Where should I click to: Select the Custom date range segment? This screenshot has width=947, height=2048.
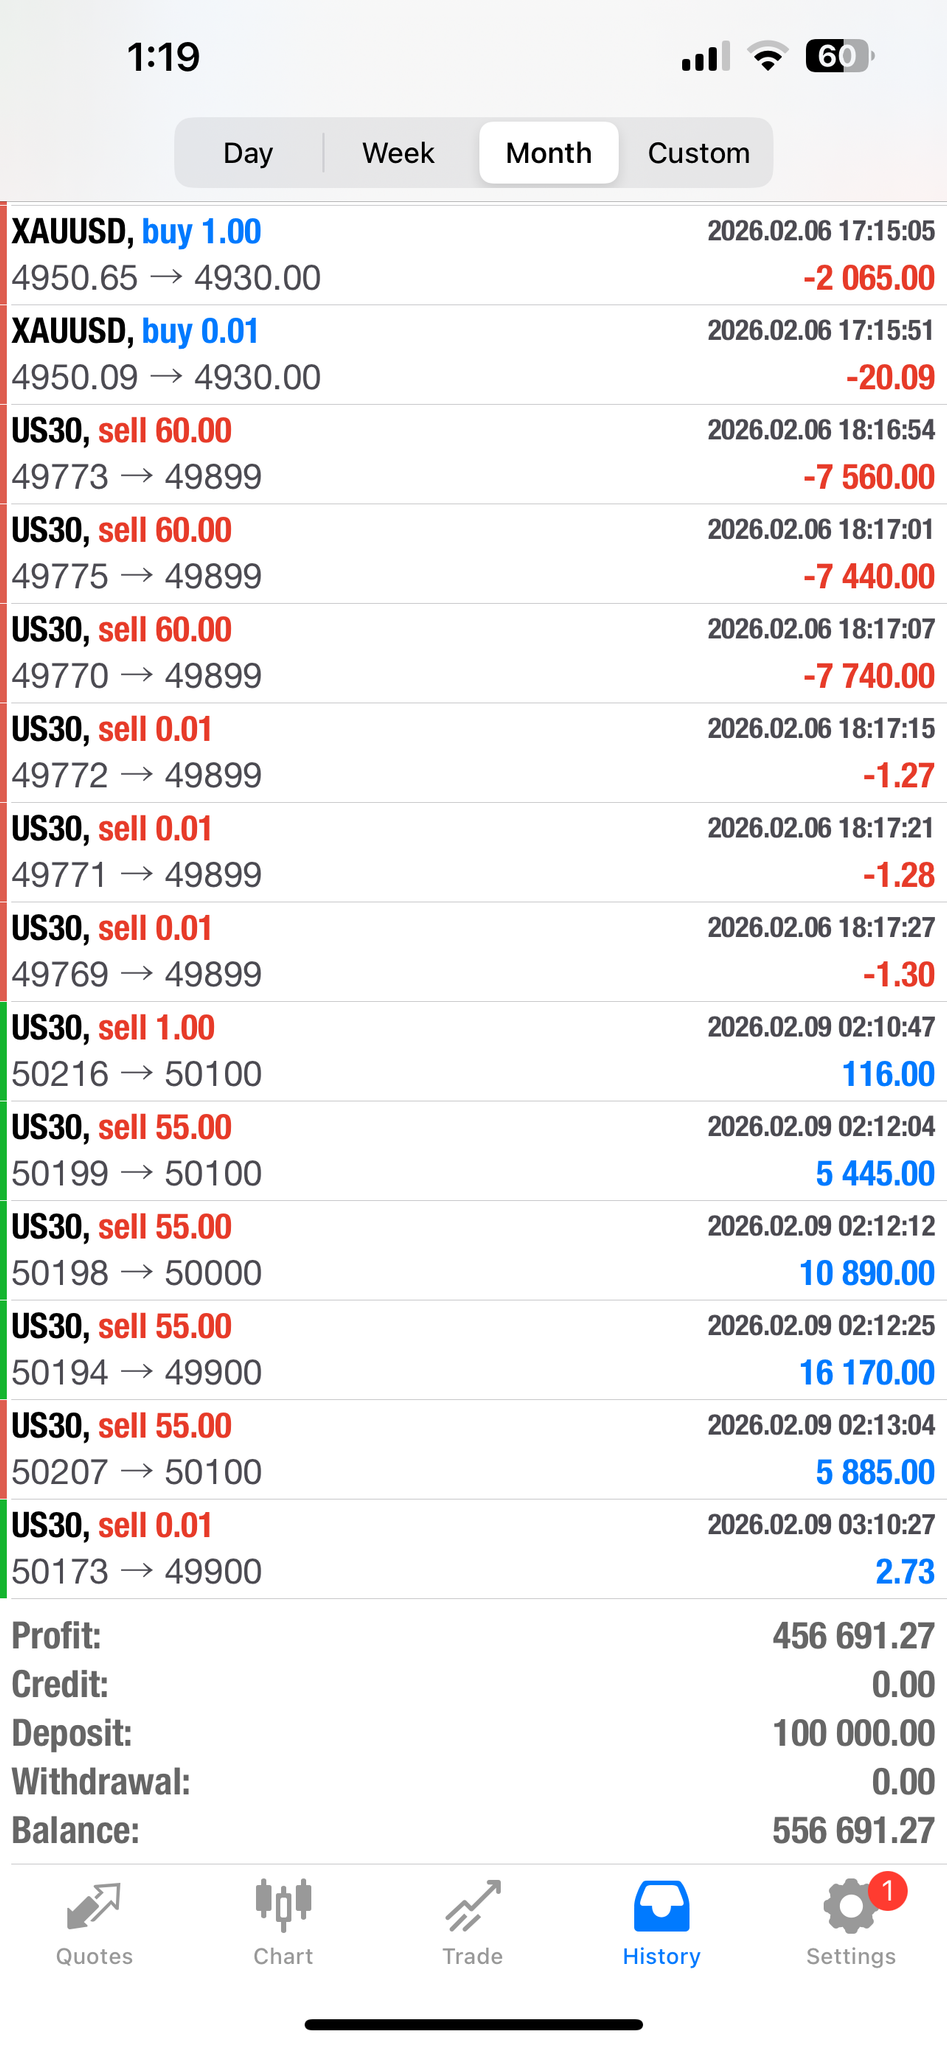[x=698, y=153]
